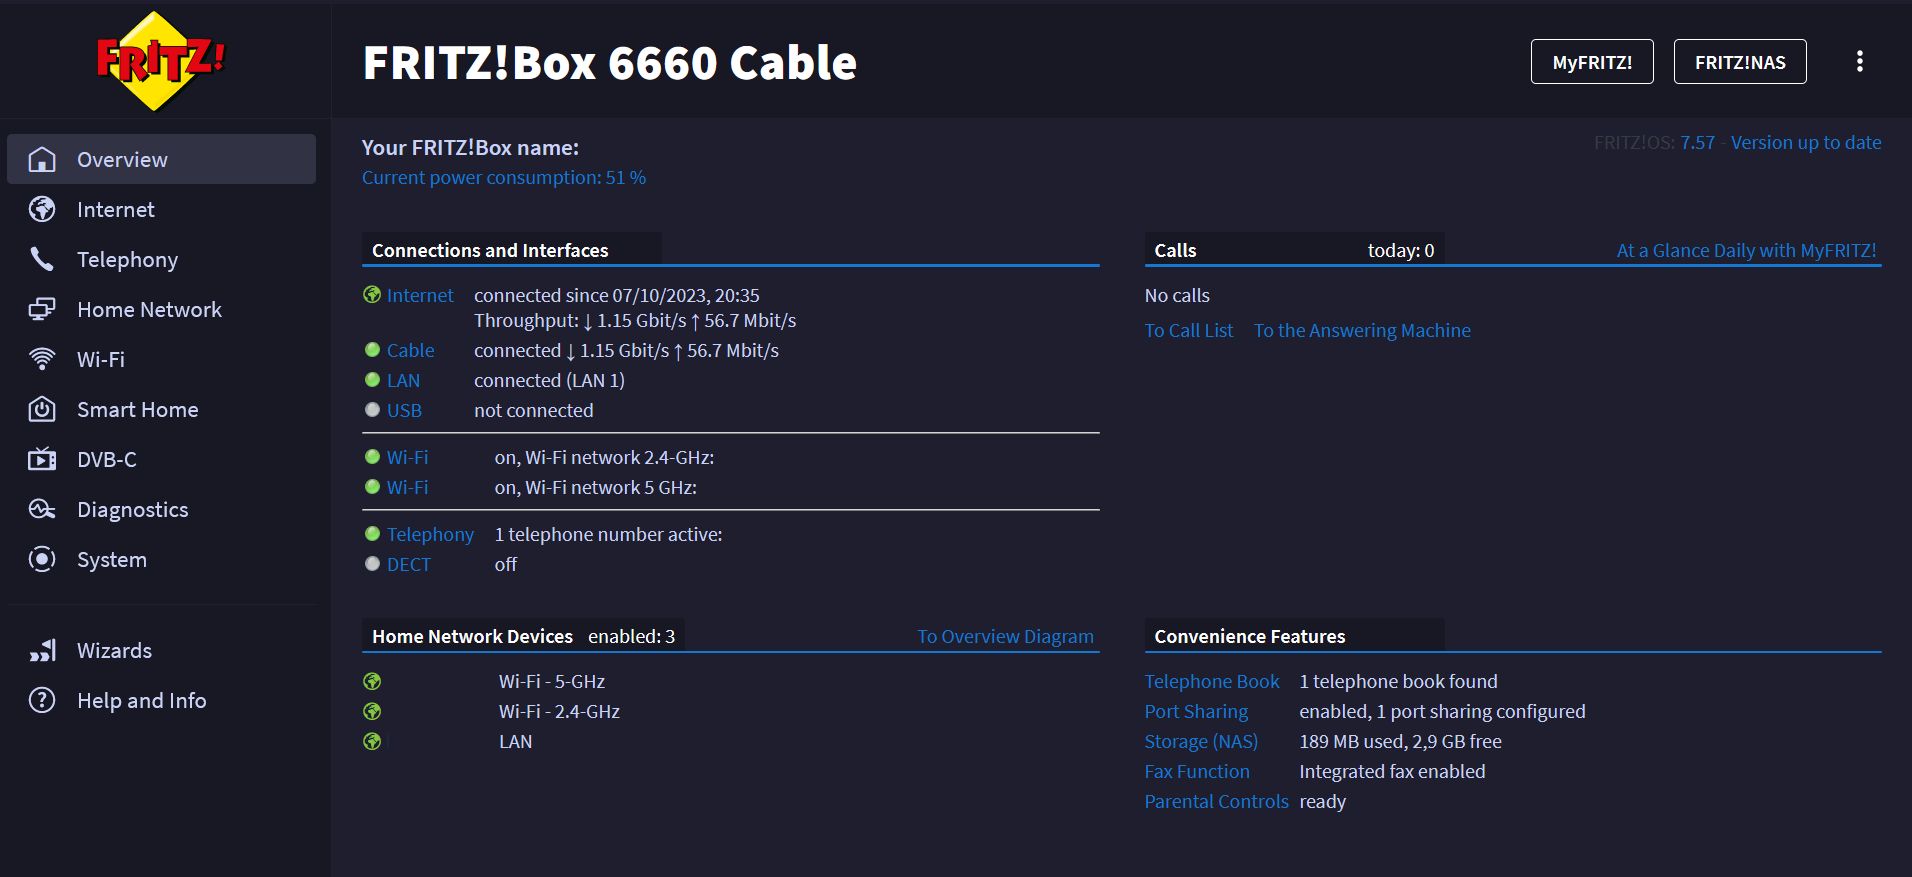The image size is (1912, 877).
Task: Open Overview menu item
Action: tap(161, 159)
